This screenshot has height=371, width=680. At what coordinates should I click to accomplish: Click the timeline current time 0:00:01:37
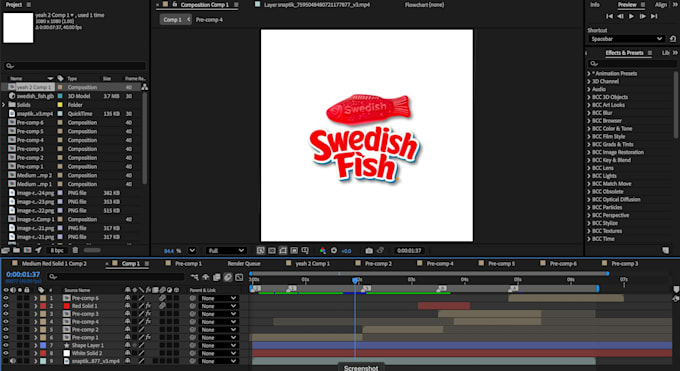point(23,274)
